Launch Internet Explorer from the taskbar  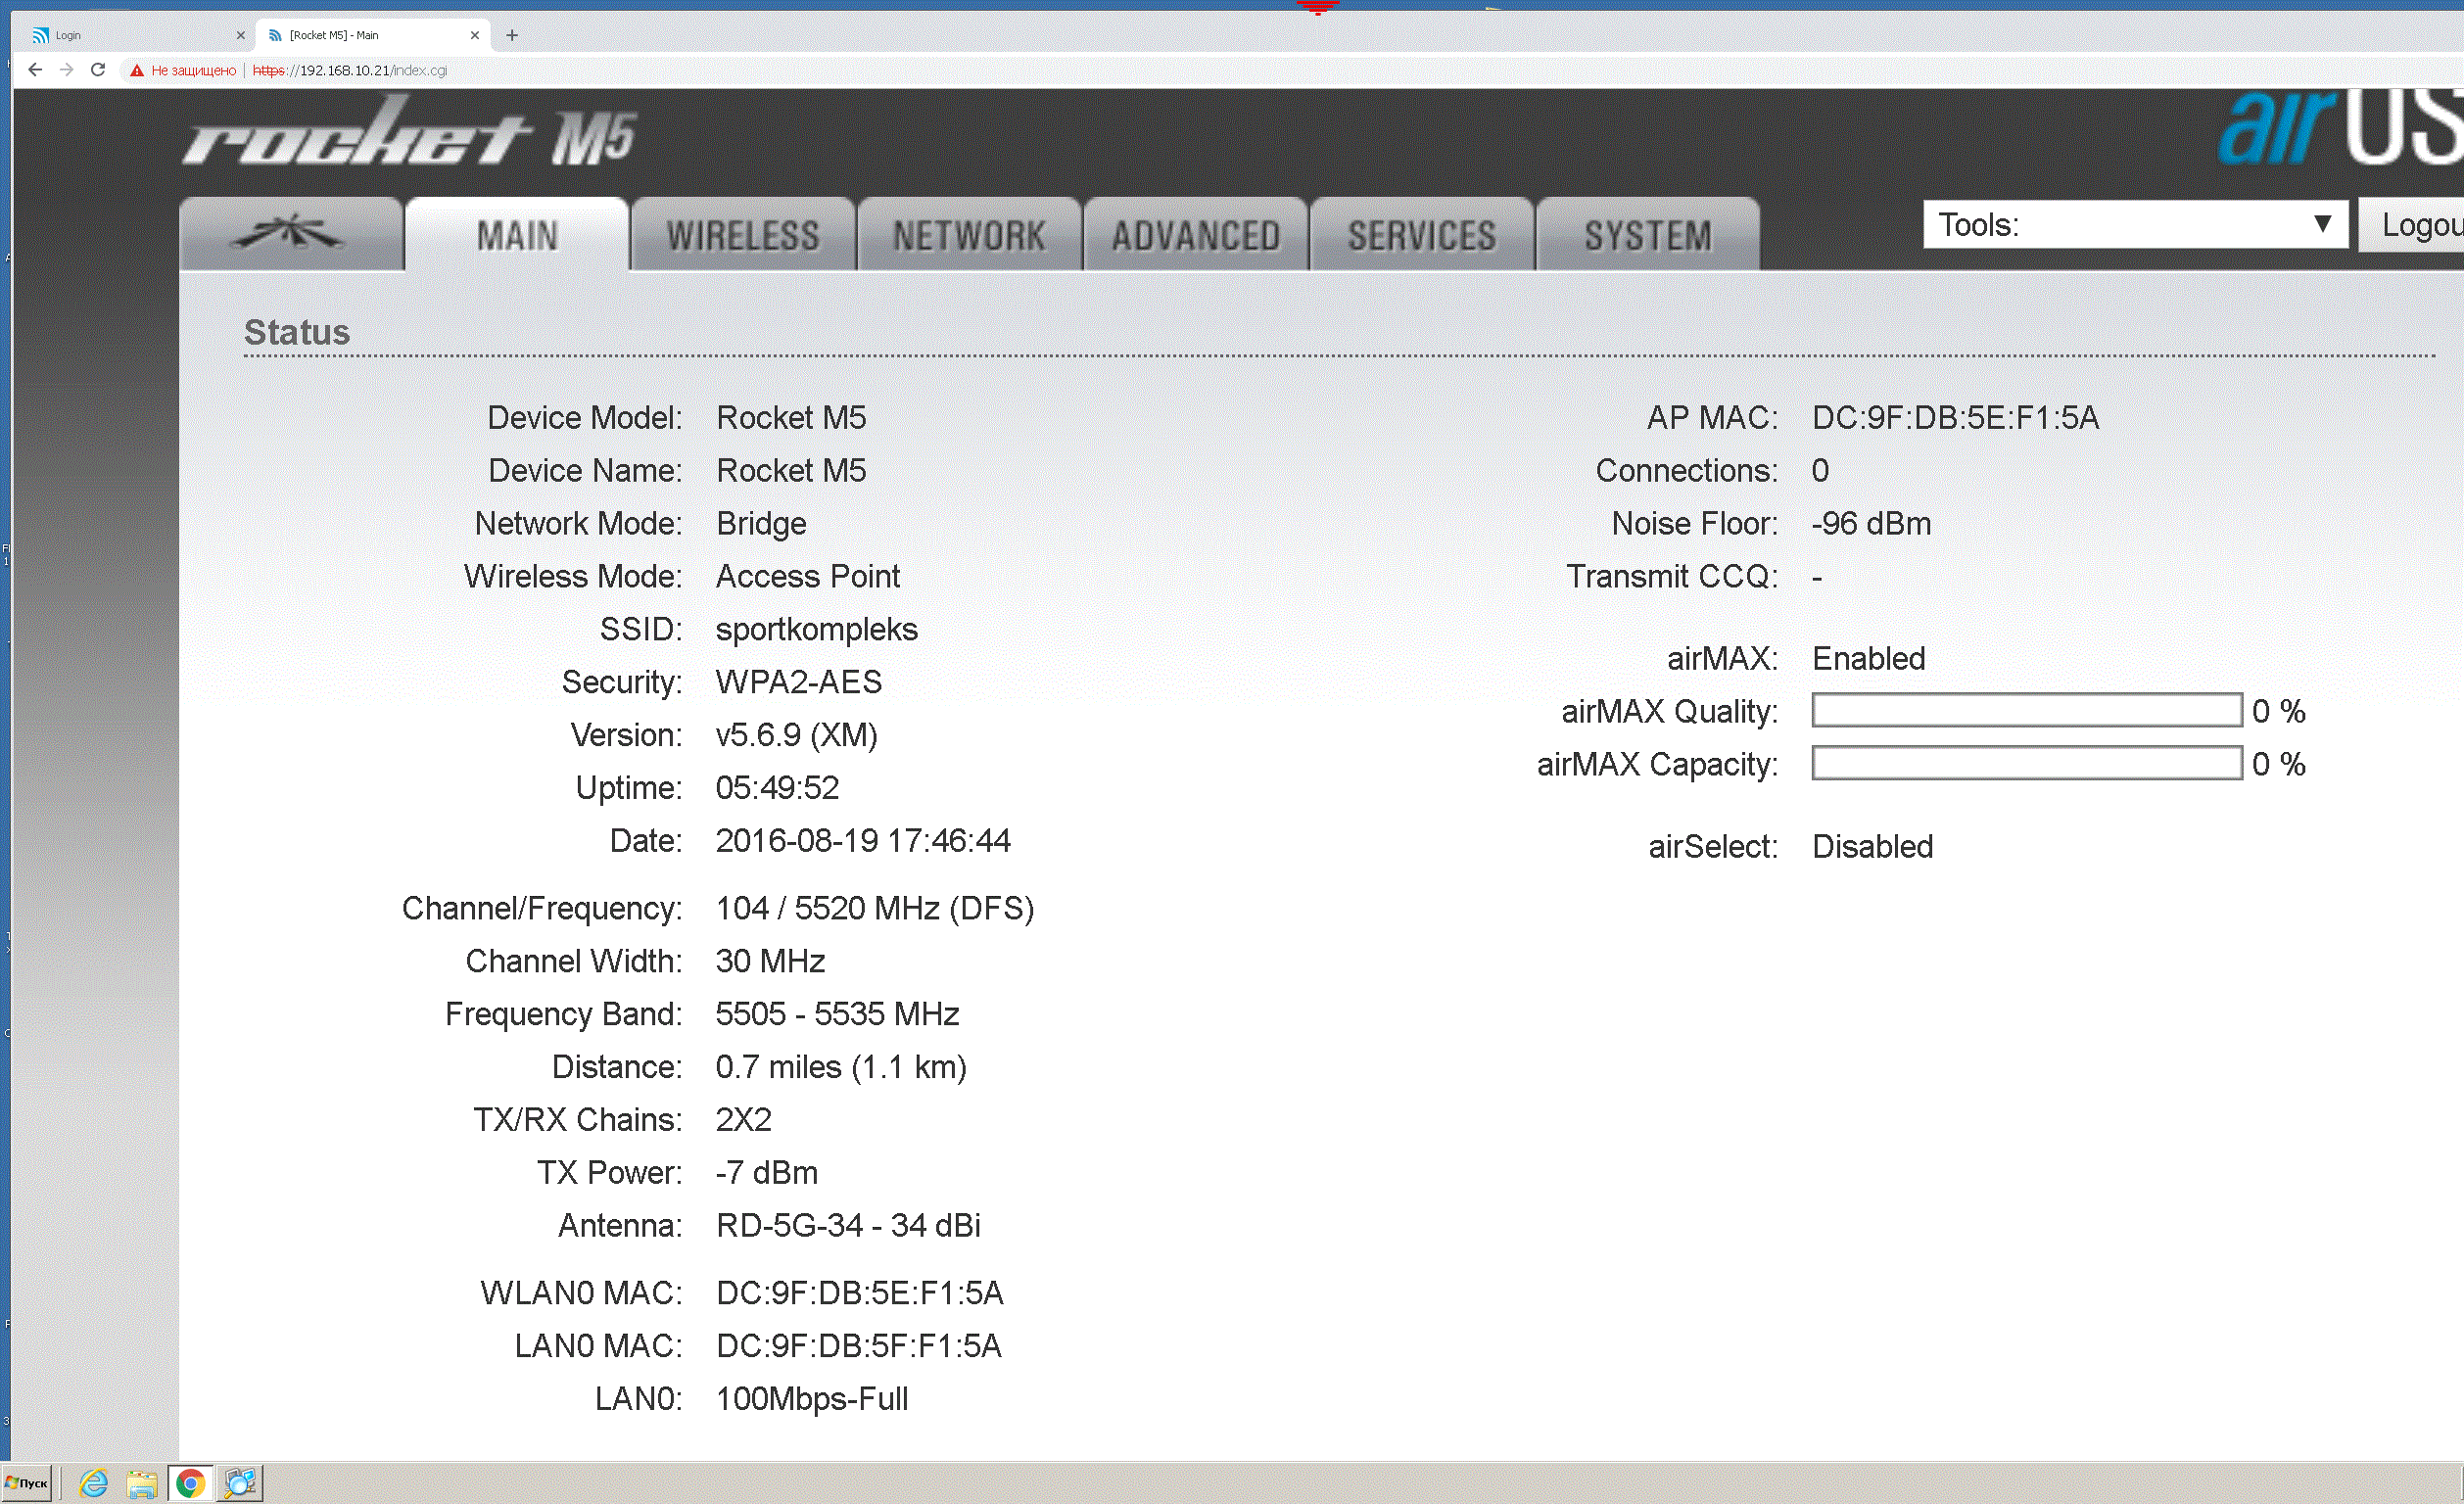point(94,1483)
